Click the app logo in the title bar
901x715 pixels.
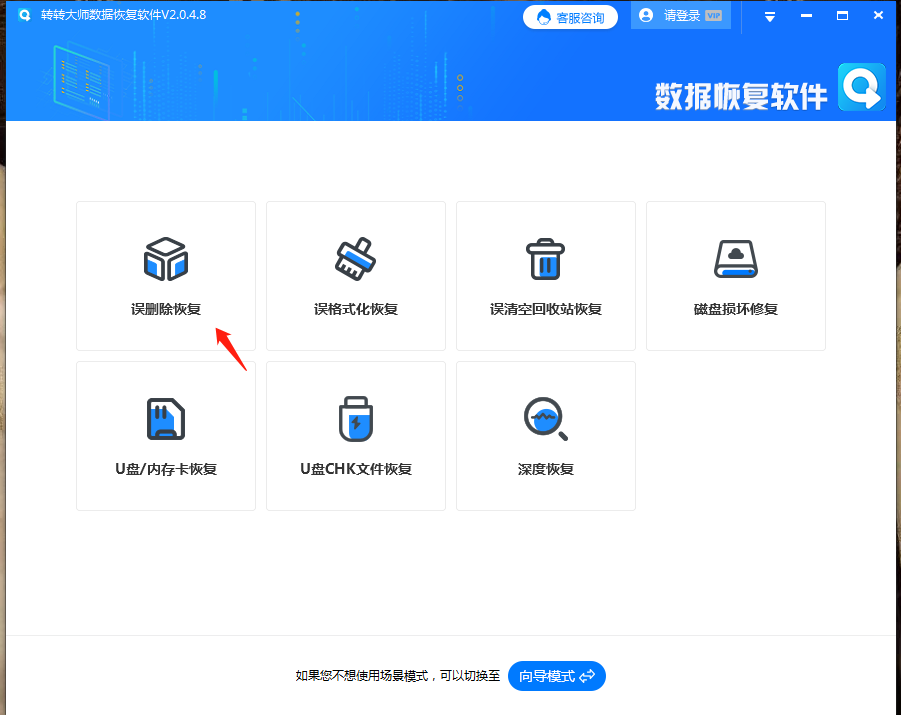24,15
